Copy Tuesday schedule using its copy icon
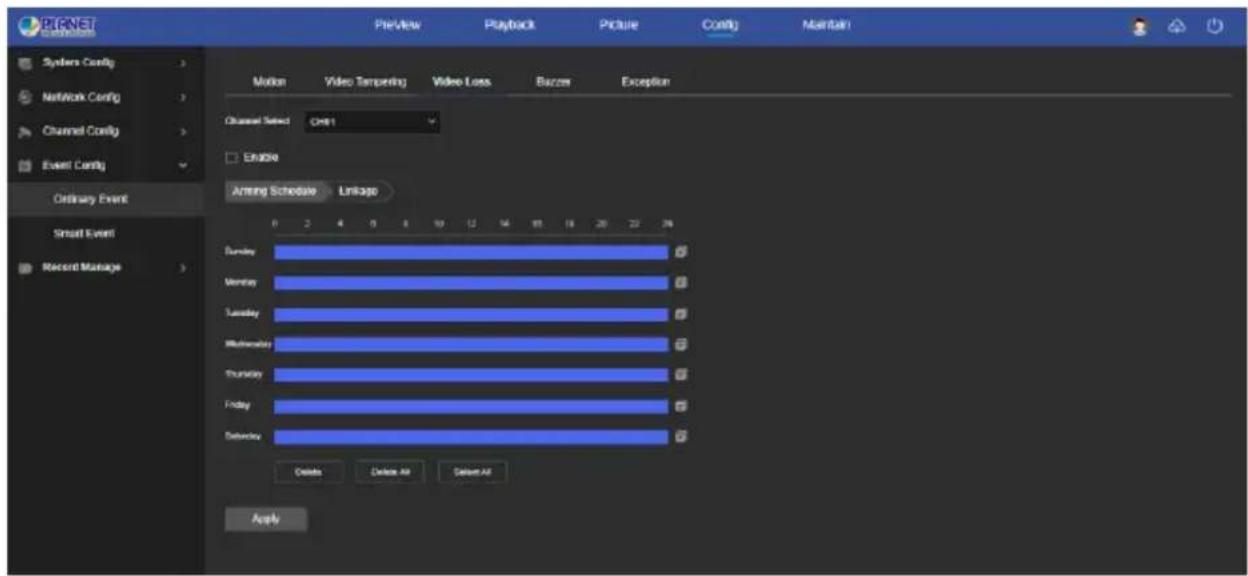The image size is (1248, 576). pos(680,314)
